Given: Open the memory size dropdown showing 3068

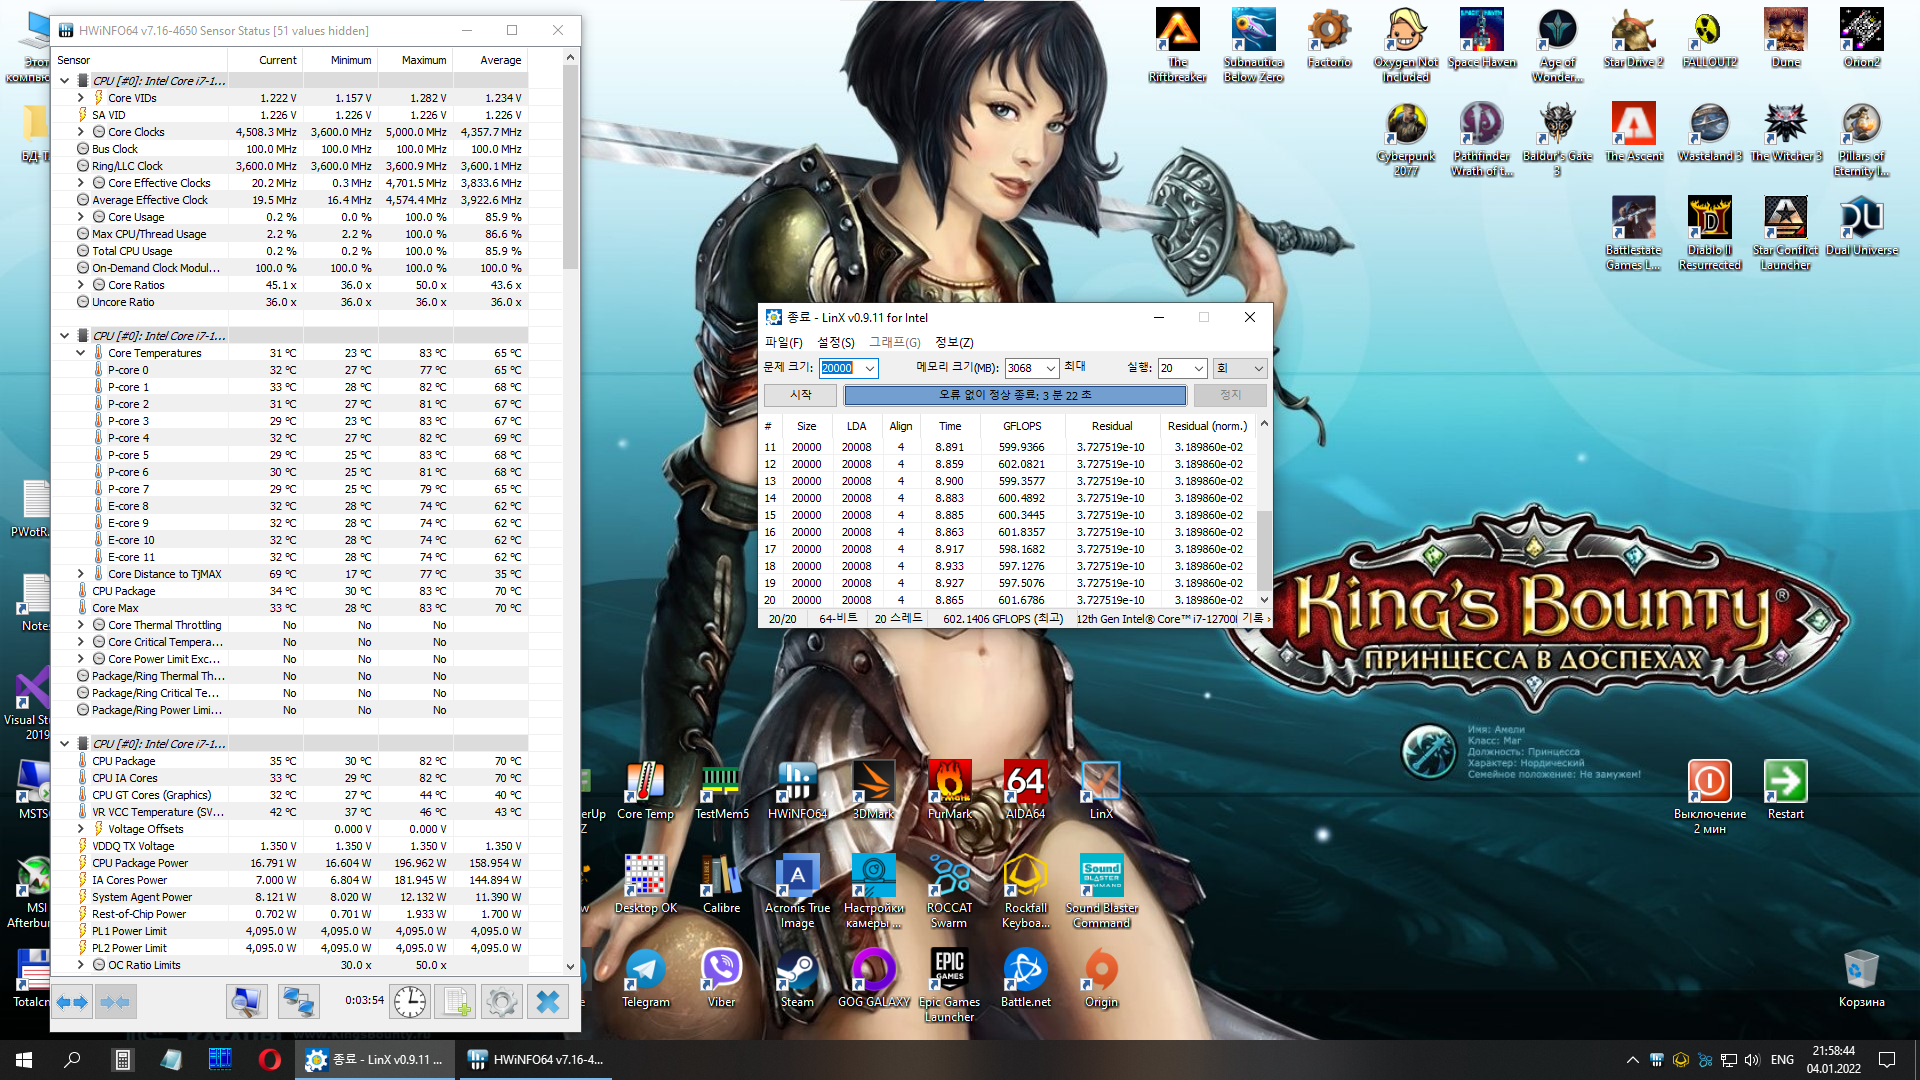Looking at the screenshot, I should 1049,368.
